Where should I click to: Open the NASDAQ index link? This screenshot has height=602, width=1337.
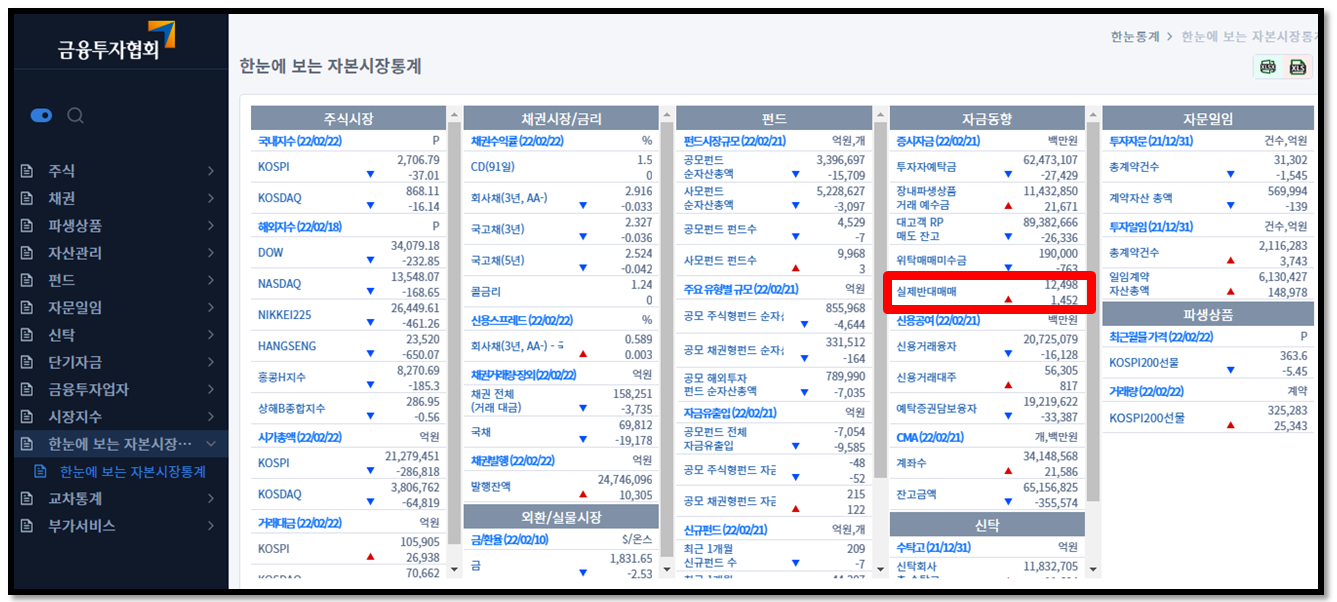point(279,284)
